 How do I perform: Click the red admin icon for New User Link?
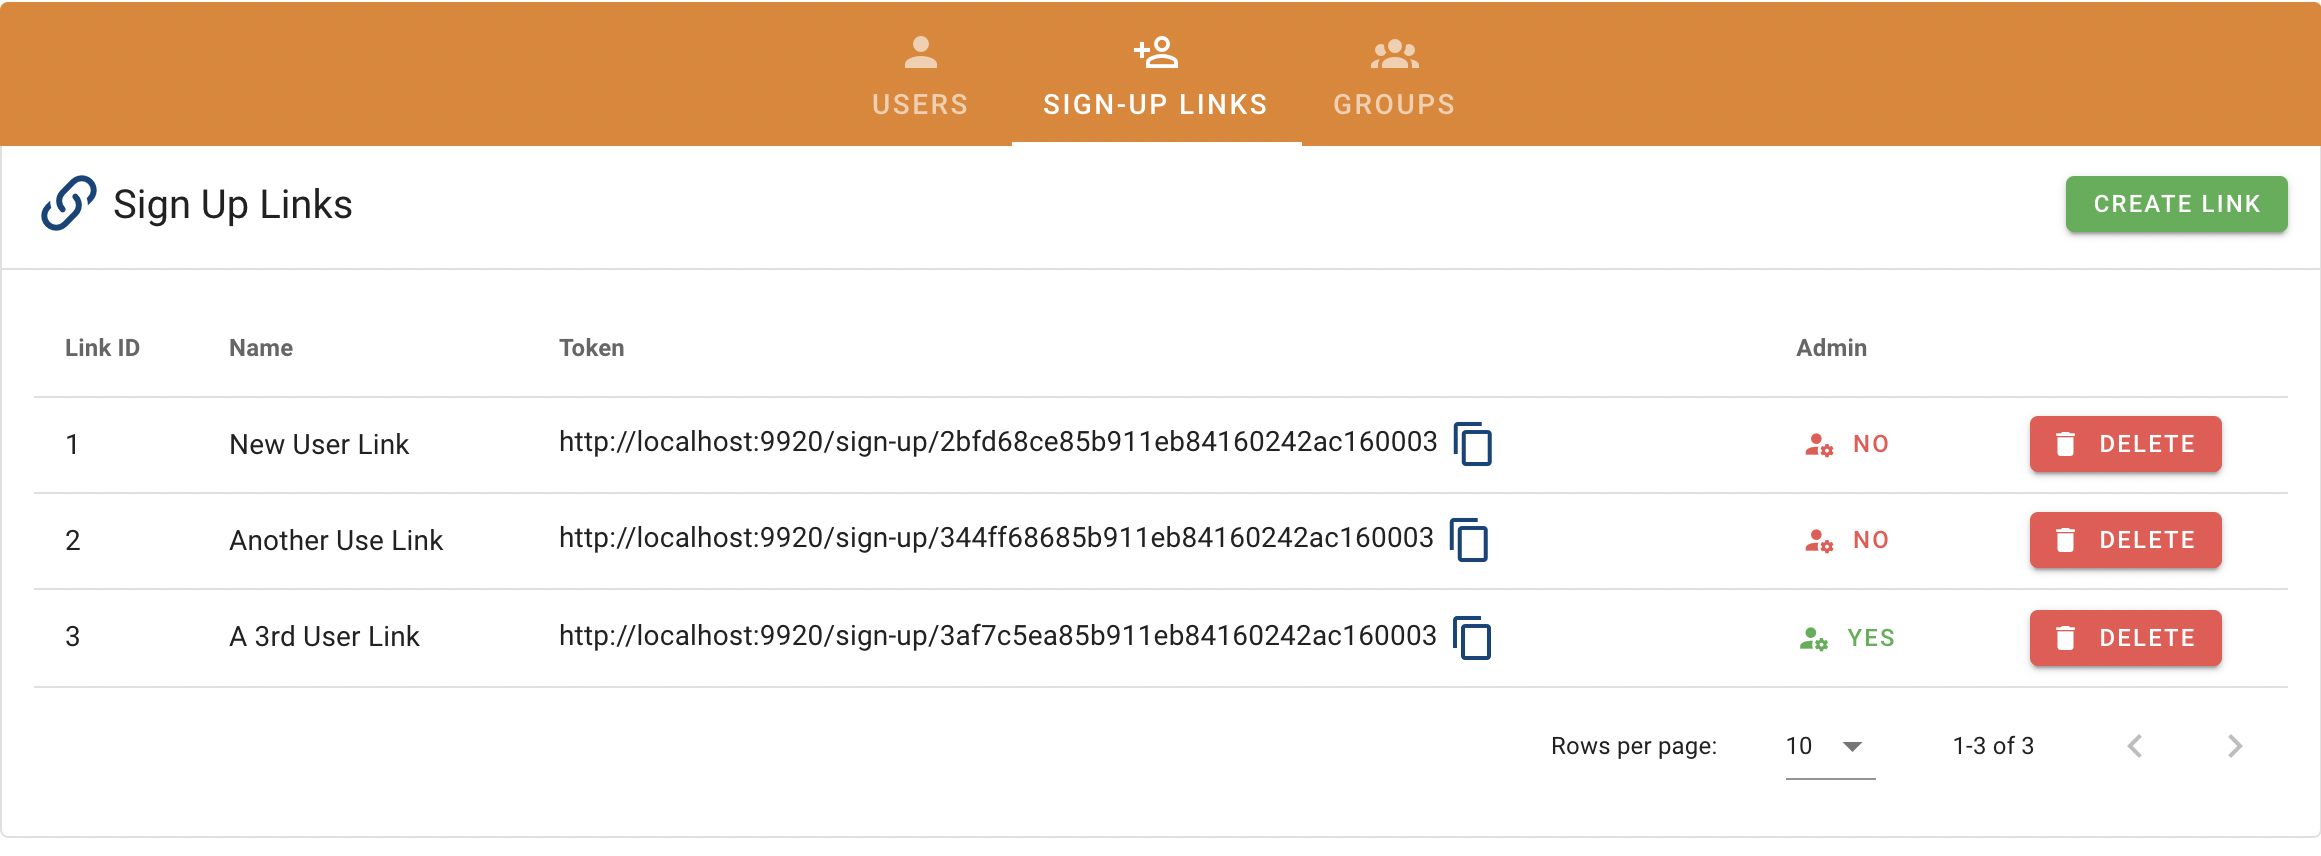pos(1817,444)
